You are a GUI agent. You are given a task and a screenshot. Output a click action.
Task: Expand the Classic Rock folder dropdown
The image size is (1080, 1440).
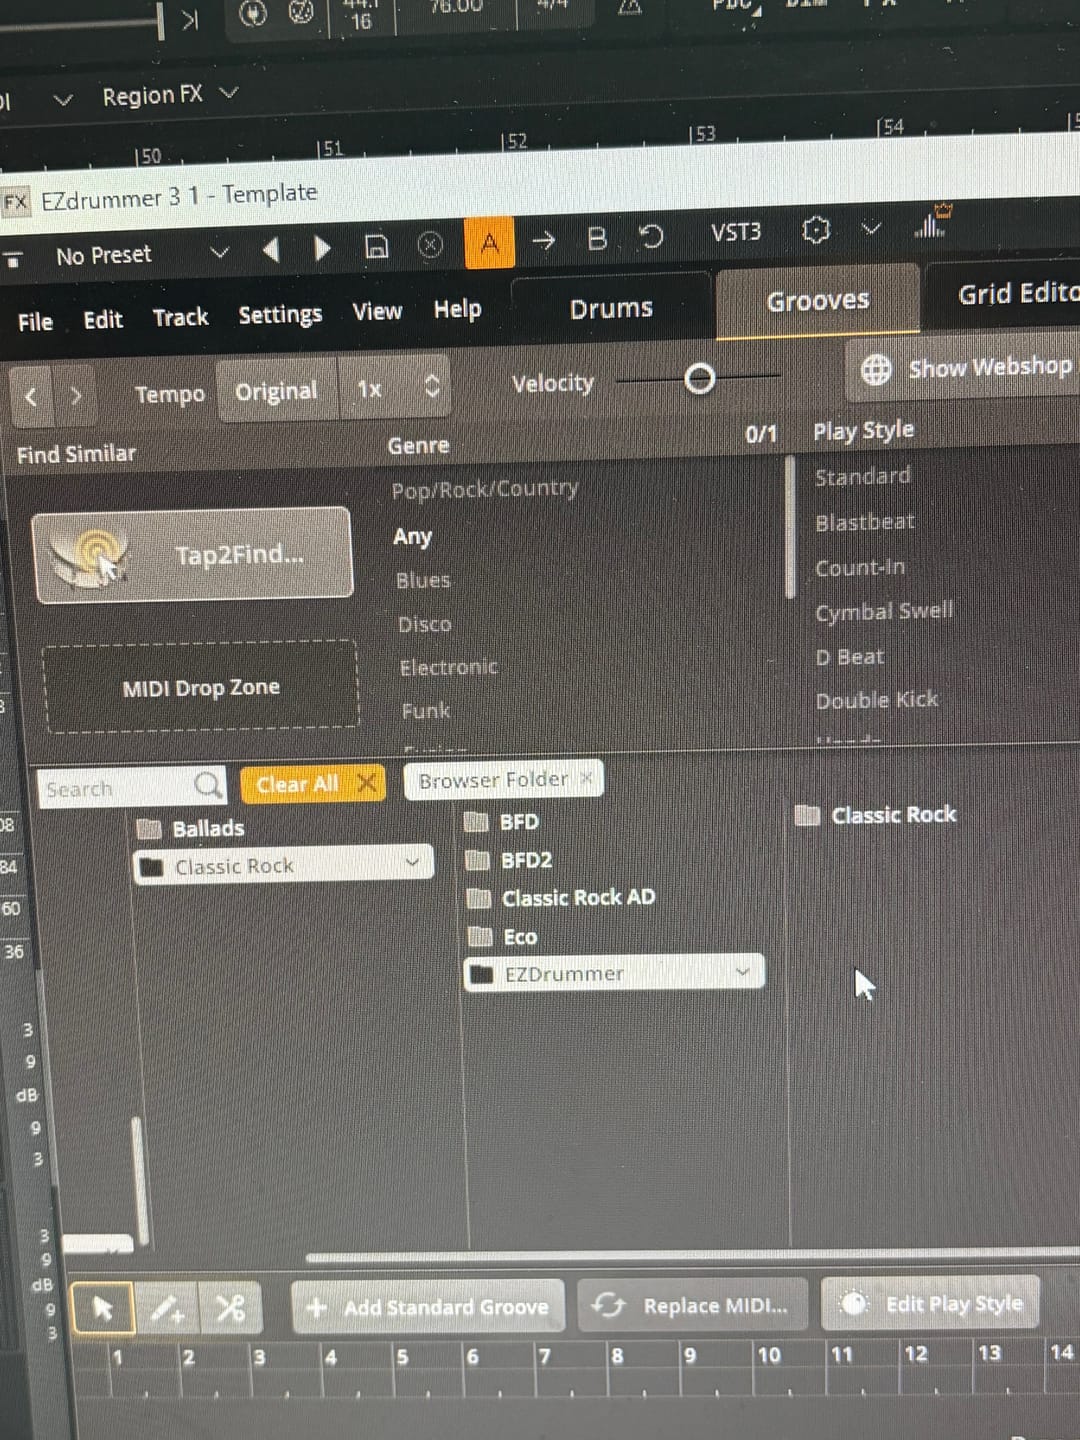412,861
